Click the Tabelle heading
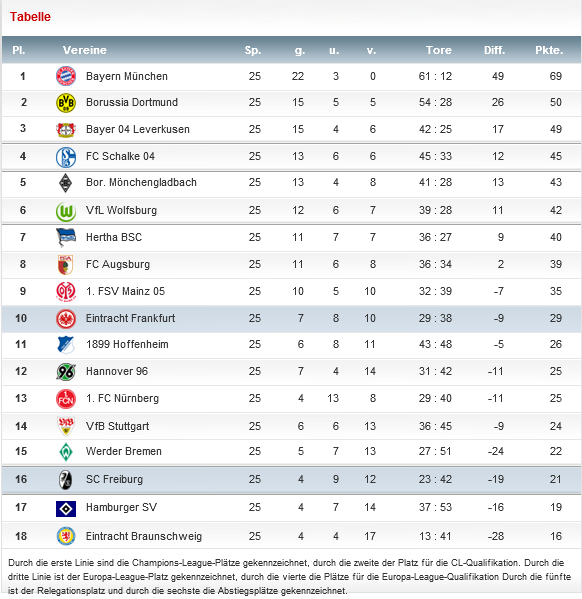 (x=30, y=17)
